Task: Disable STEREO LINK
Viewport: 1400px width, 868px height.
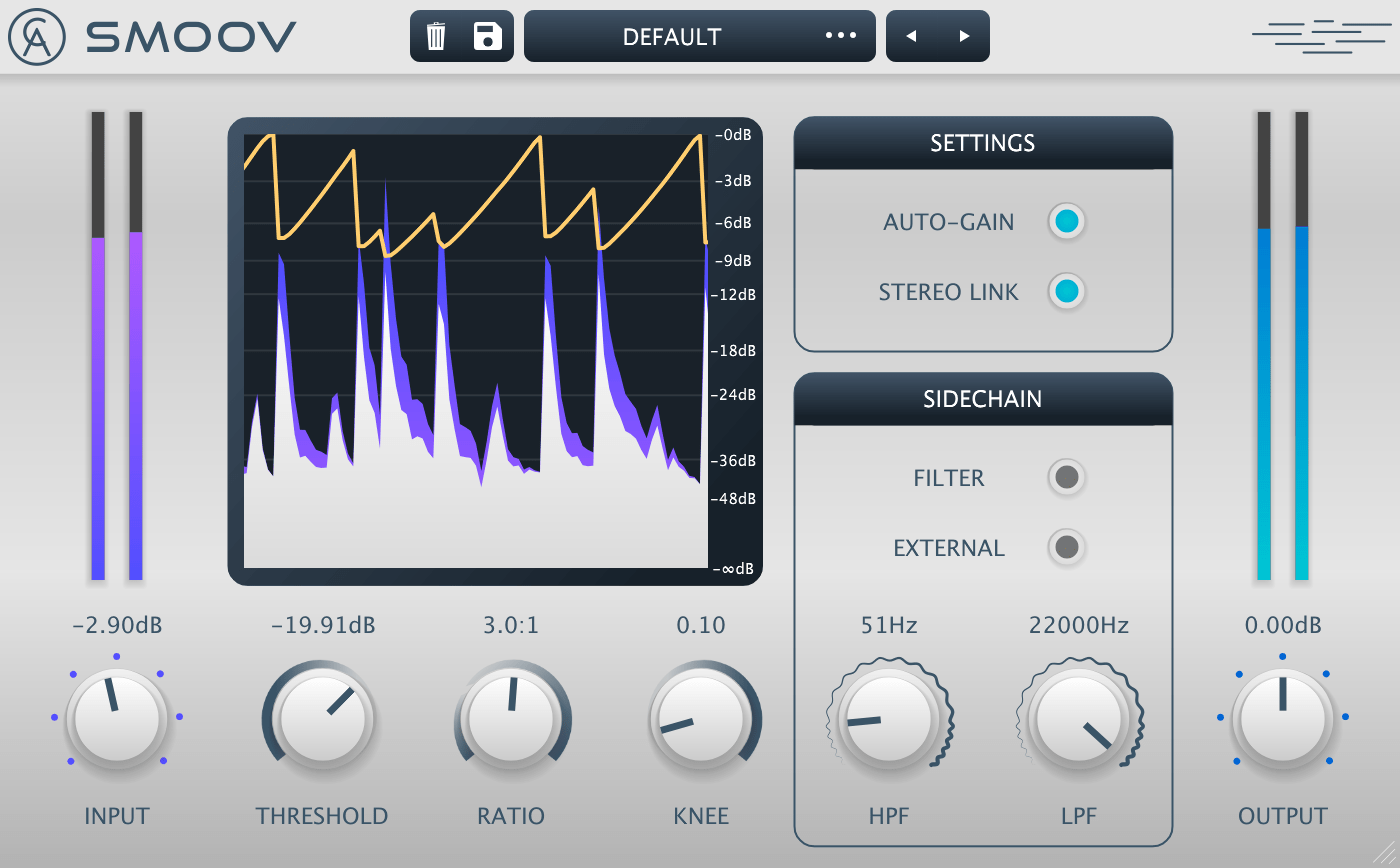Action: (1066, 291)
